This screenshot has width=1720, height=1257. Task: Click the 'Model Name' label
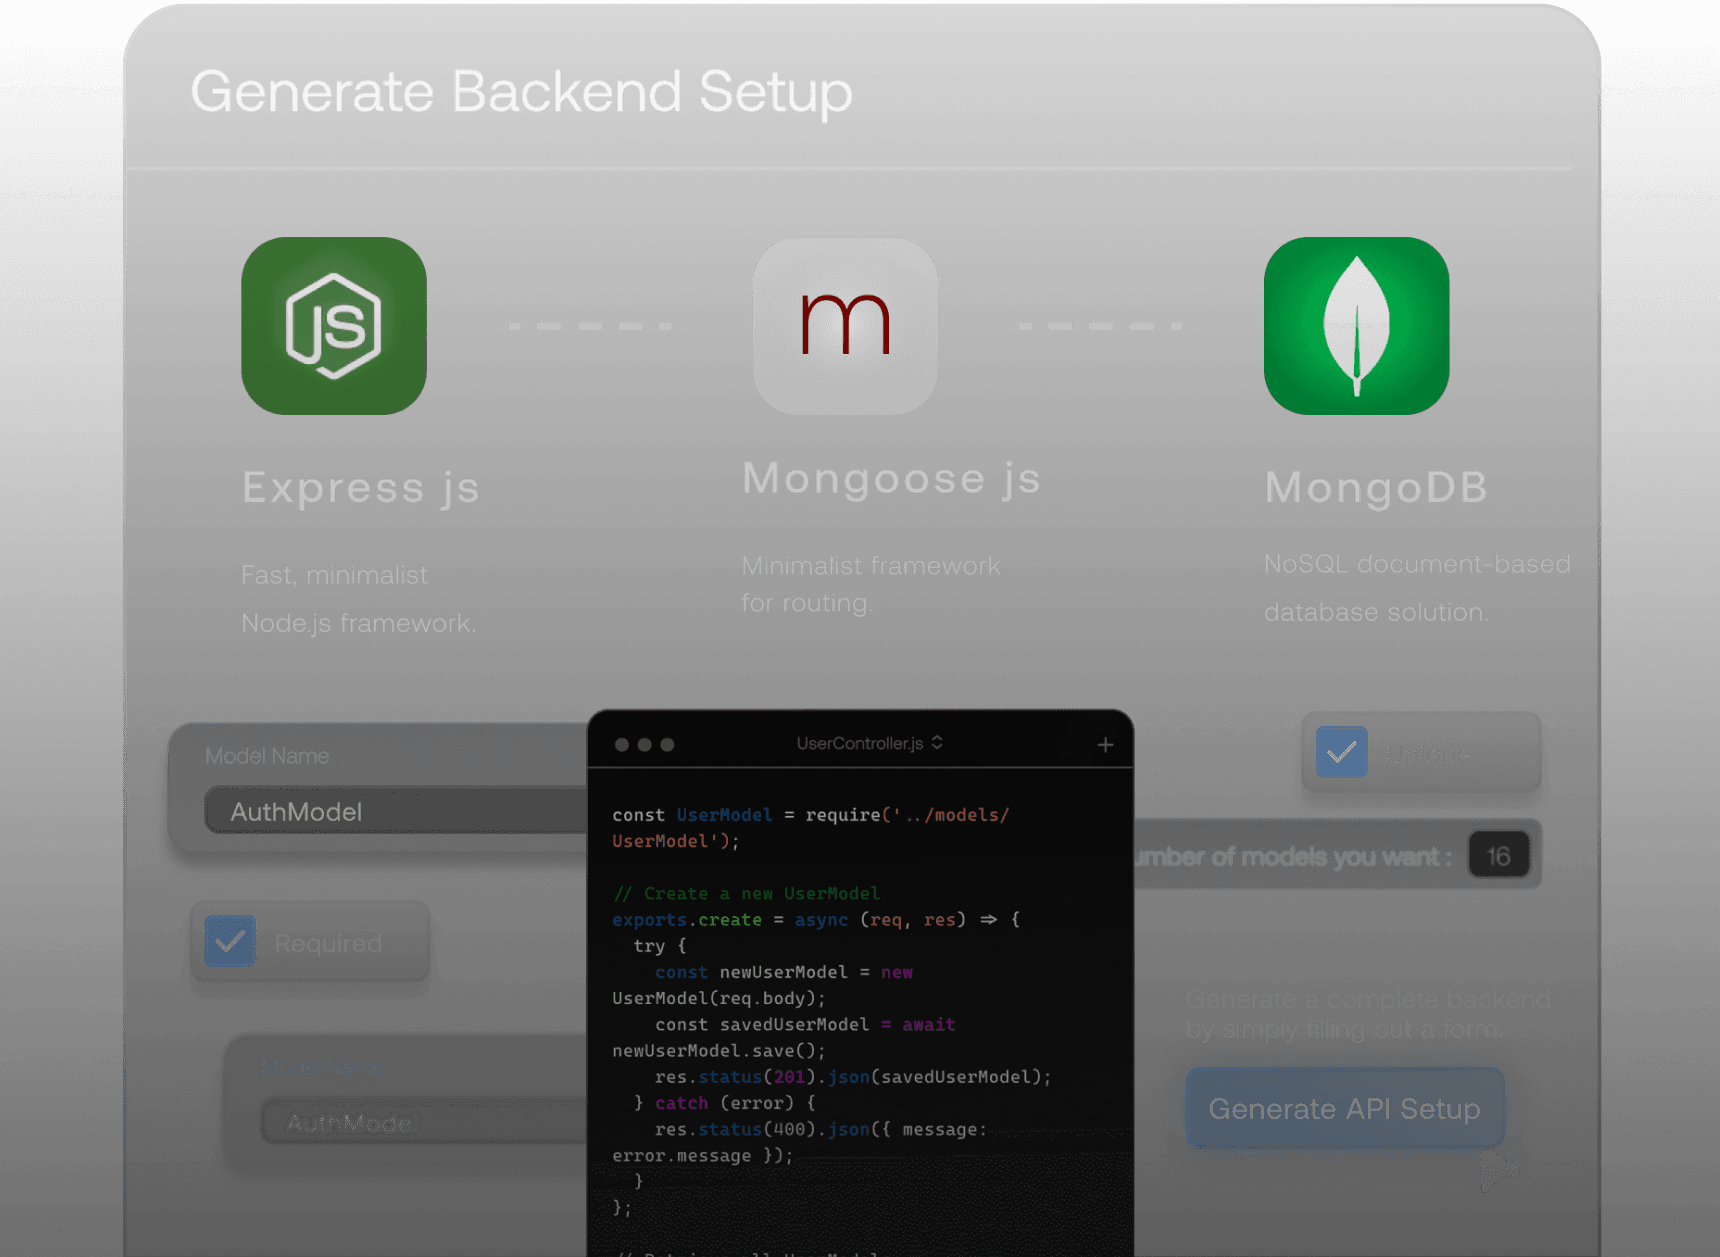click(x=267, y=756)
